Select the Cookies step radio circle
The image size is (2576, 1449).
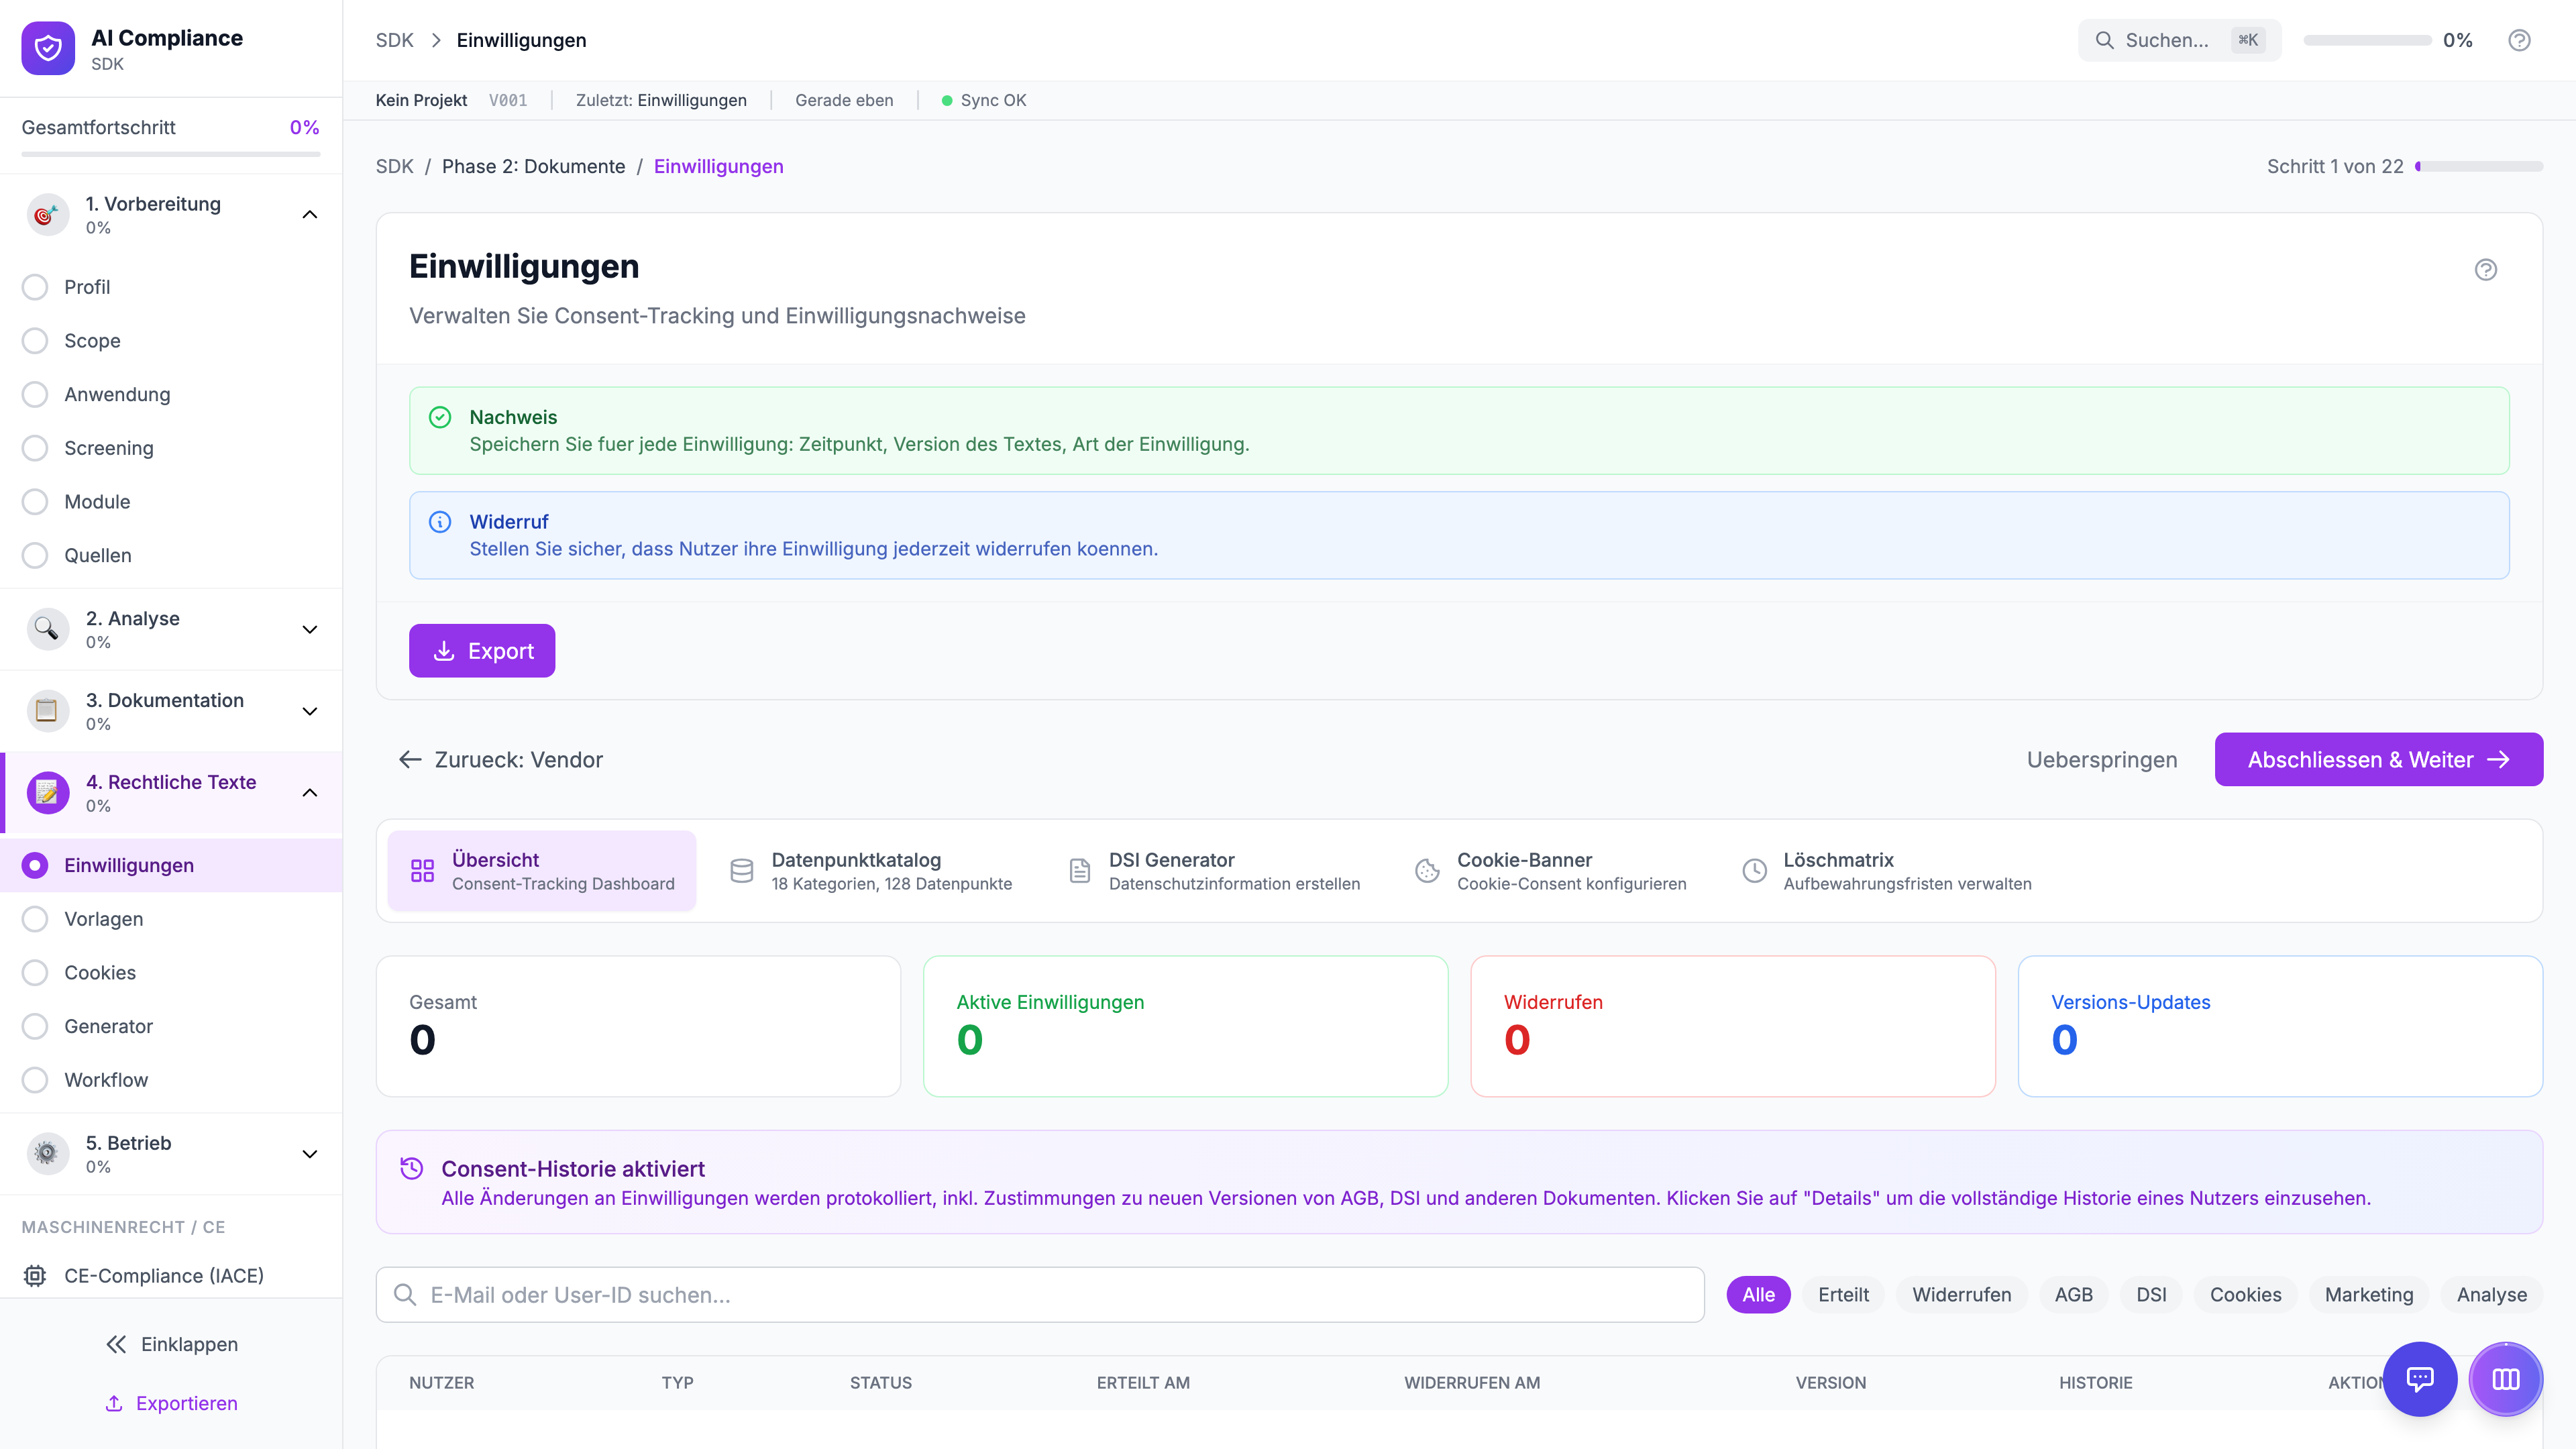tap(35, 972)
